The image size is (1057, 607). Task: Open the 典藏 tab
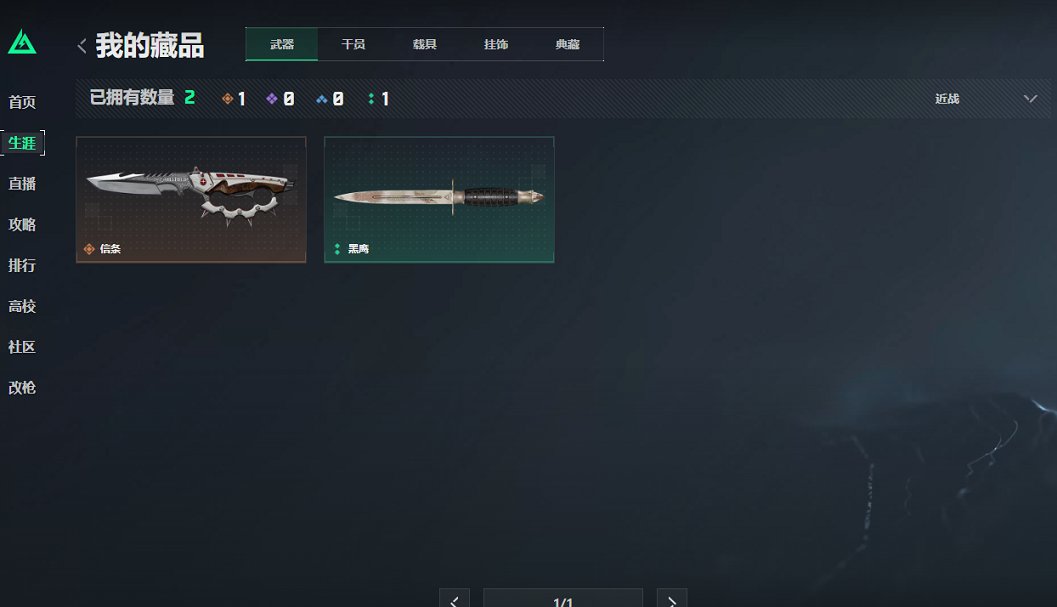click(x=568, y=45)
